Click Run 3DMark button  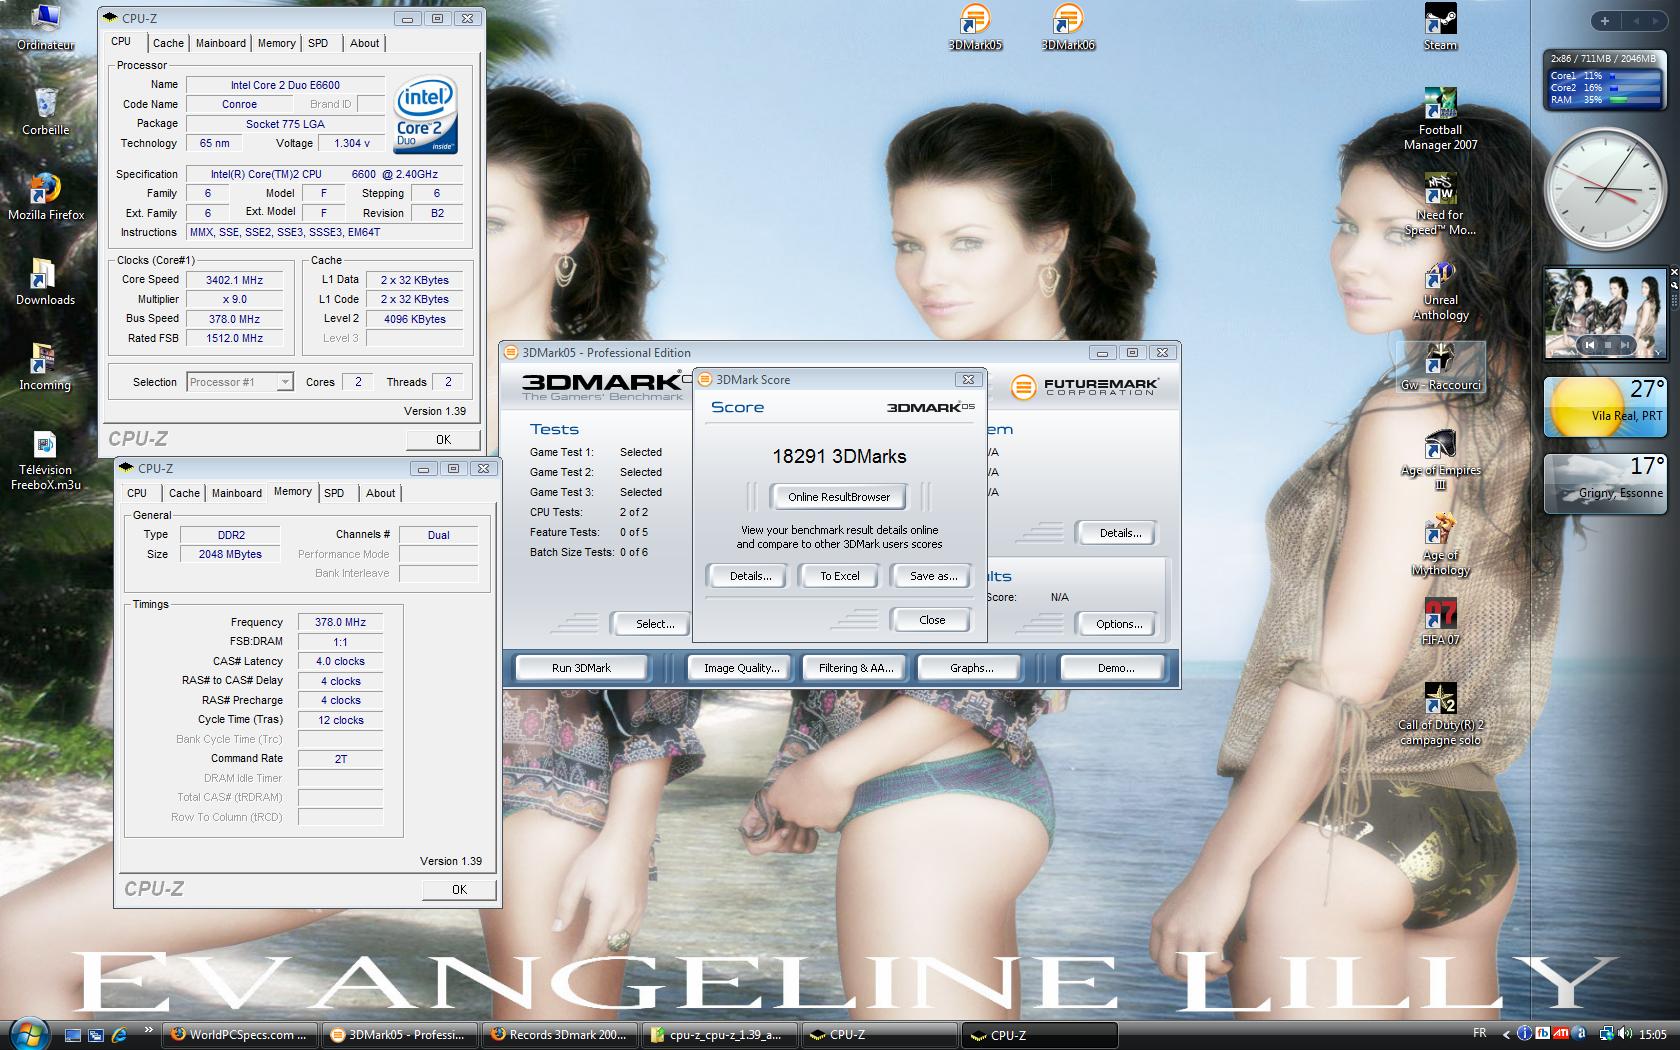pyautogui.click(x=581, y=668)
